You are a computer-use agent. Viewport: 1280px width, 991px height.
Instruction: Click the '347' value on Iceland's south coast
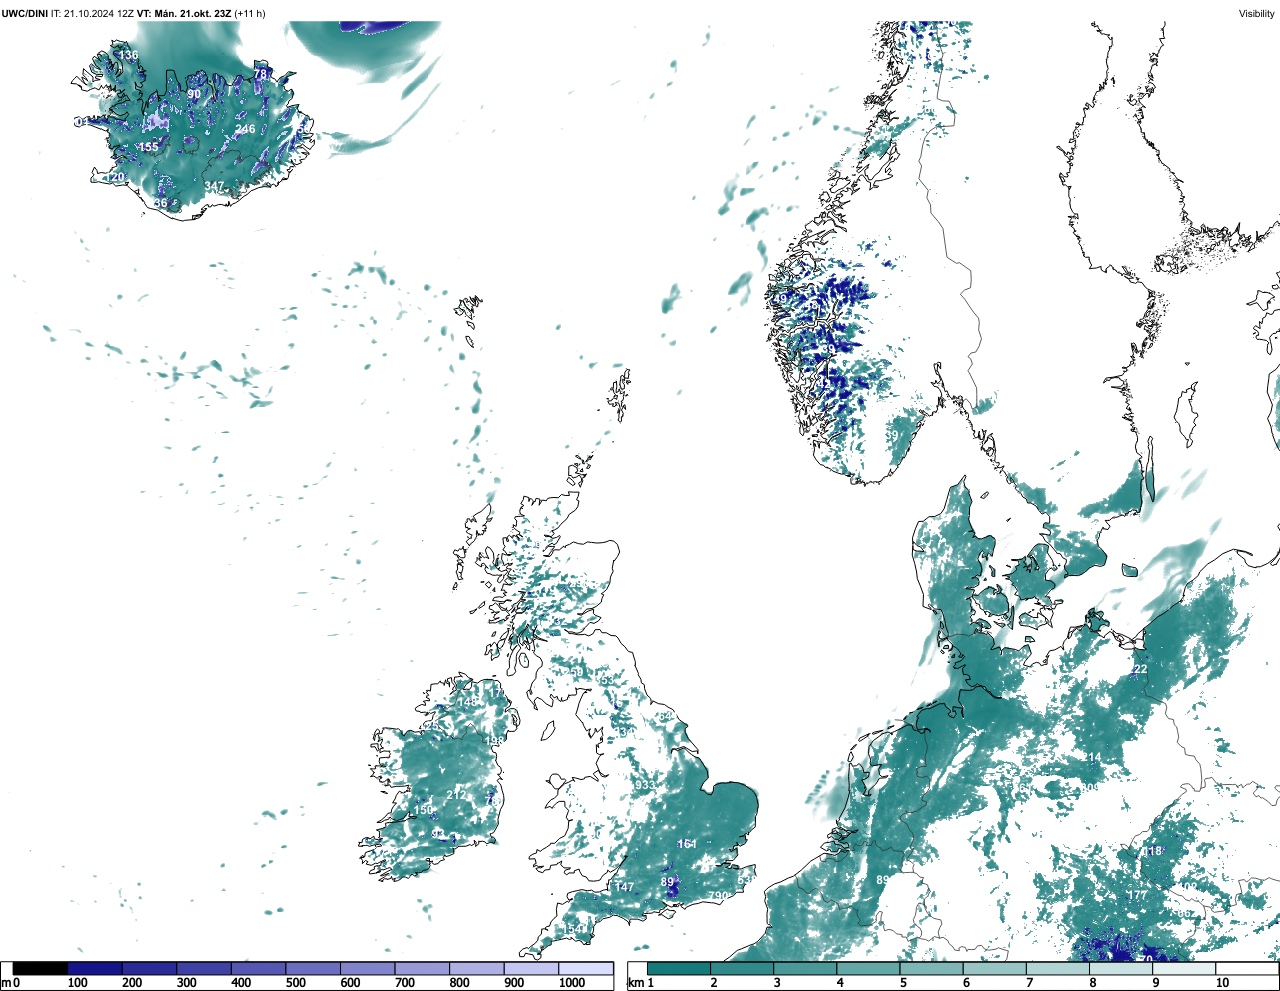click(214, 186)
